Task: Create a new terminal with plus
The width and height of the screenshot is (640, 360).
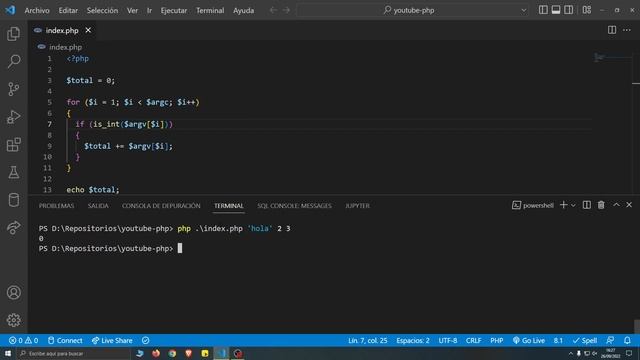Action: (x=564, y=205)
